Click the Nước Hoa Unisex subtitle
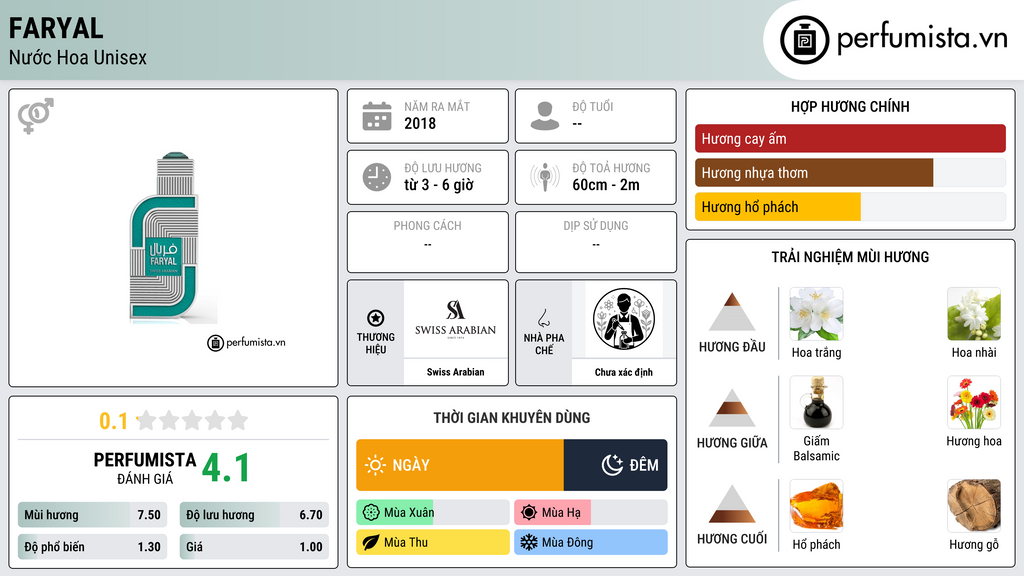 pyautogui.click(x=78, y=57)
